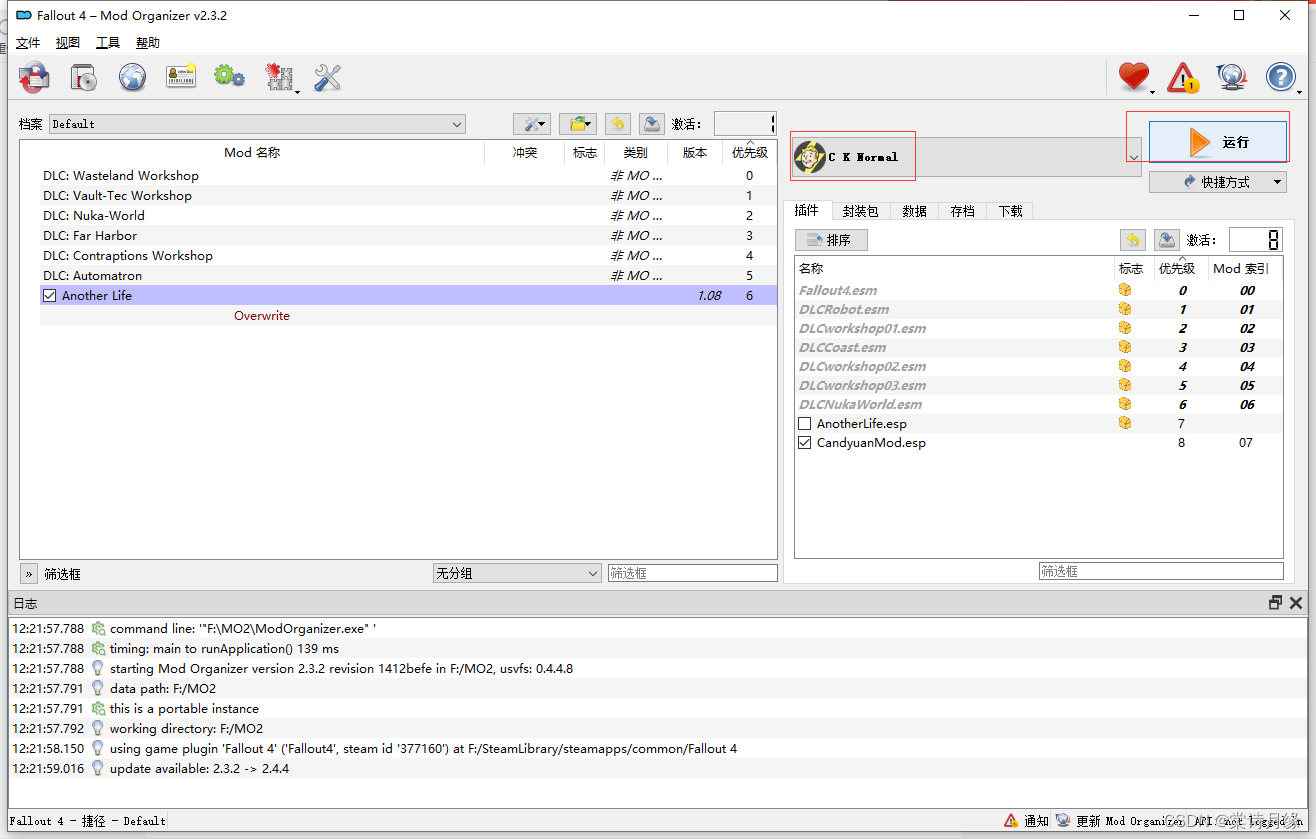Select DLC: Far Harbor mod row
1316x839 pixels.
pyautogui.click(x=408, y=235)
